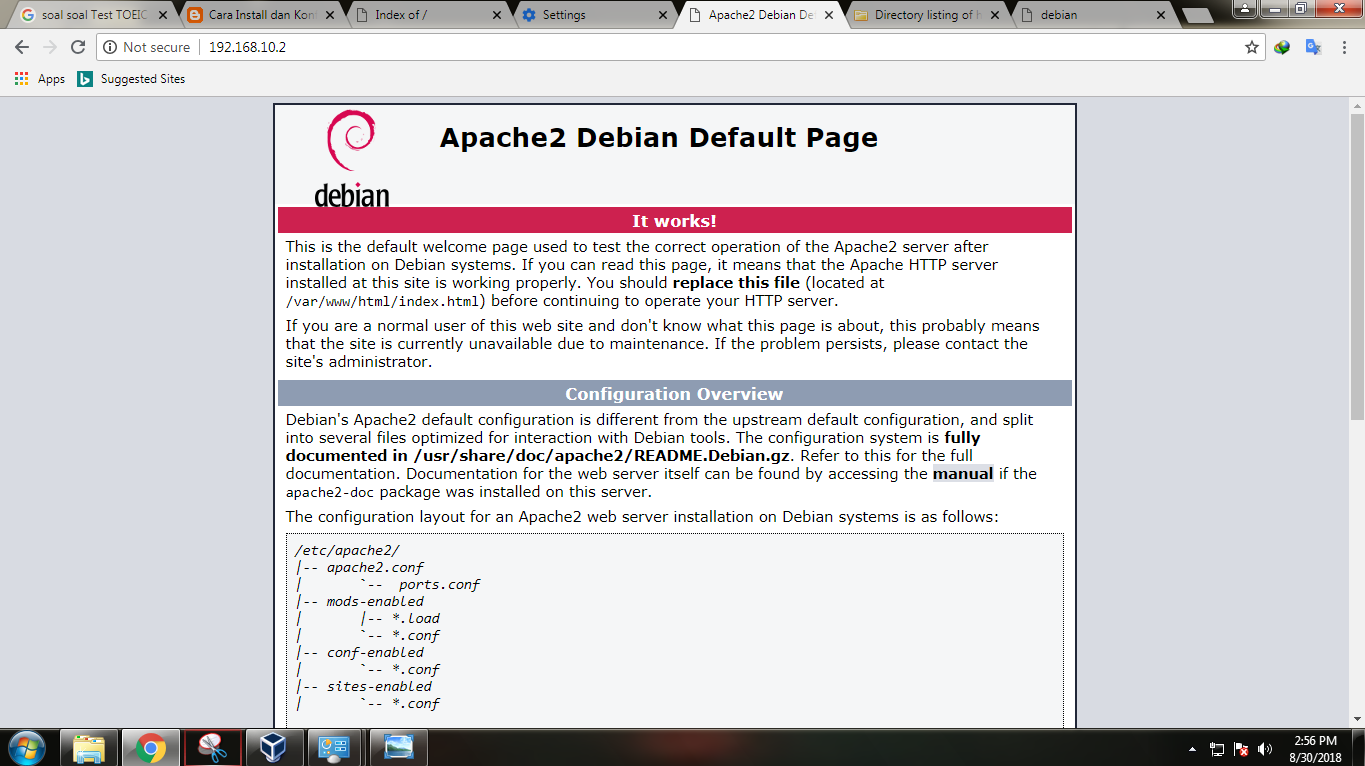Screen dimensions: 1365x766
Task: Click the '|-- sites-enabled' line
Action: coord(364,686)
